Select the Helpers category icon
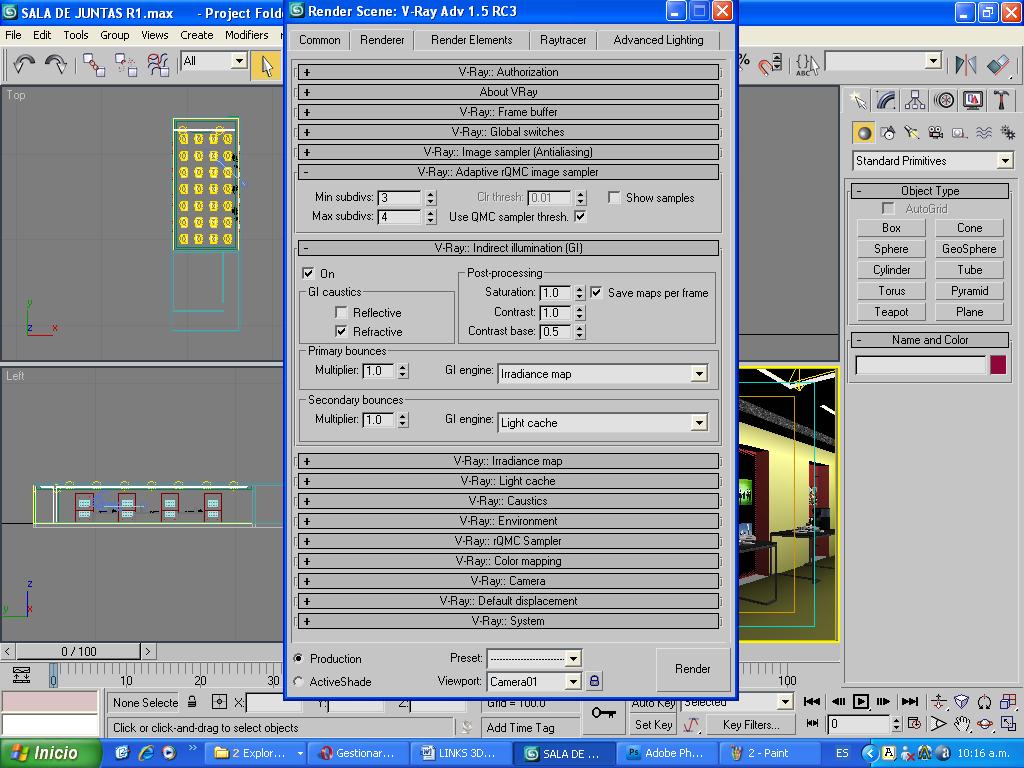Viewport: 1024px width, 768px height. 959,133
